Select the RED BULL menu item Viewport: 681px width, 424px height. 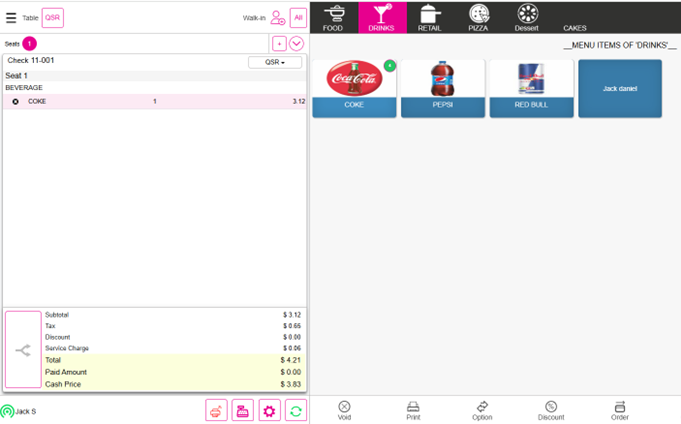point(531,88)
